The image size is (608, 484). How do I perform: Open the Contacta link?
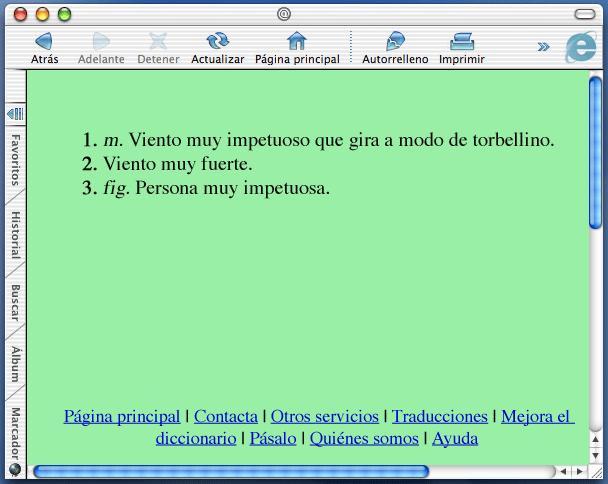click(x=225, y=416)
